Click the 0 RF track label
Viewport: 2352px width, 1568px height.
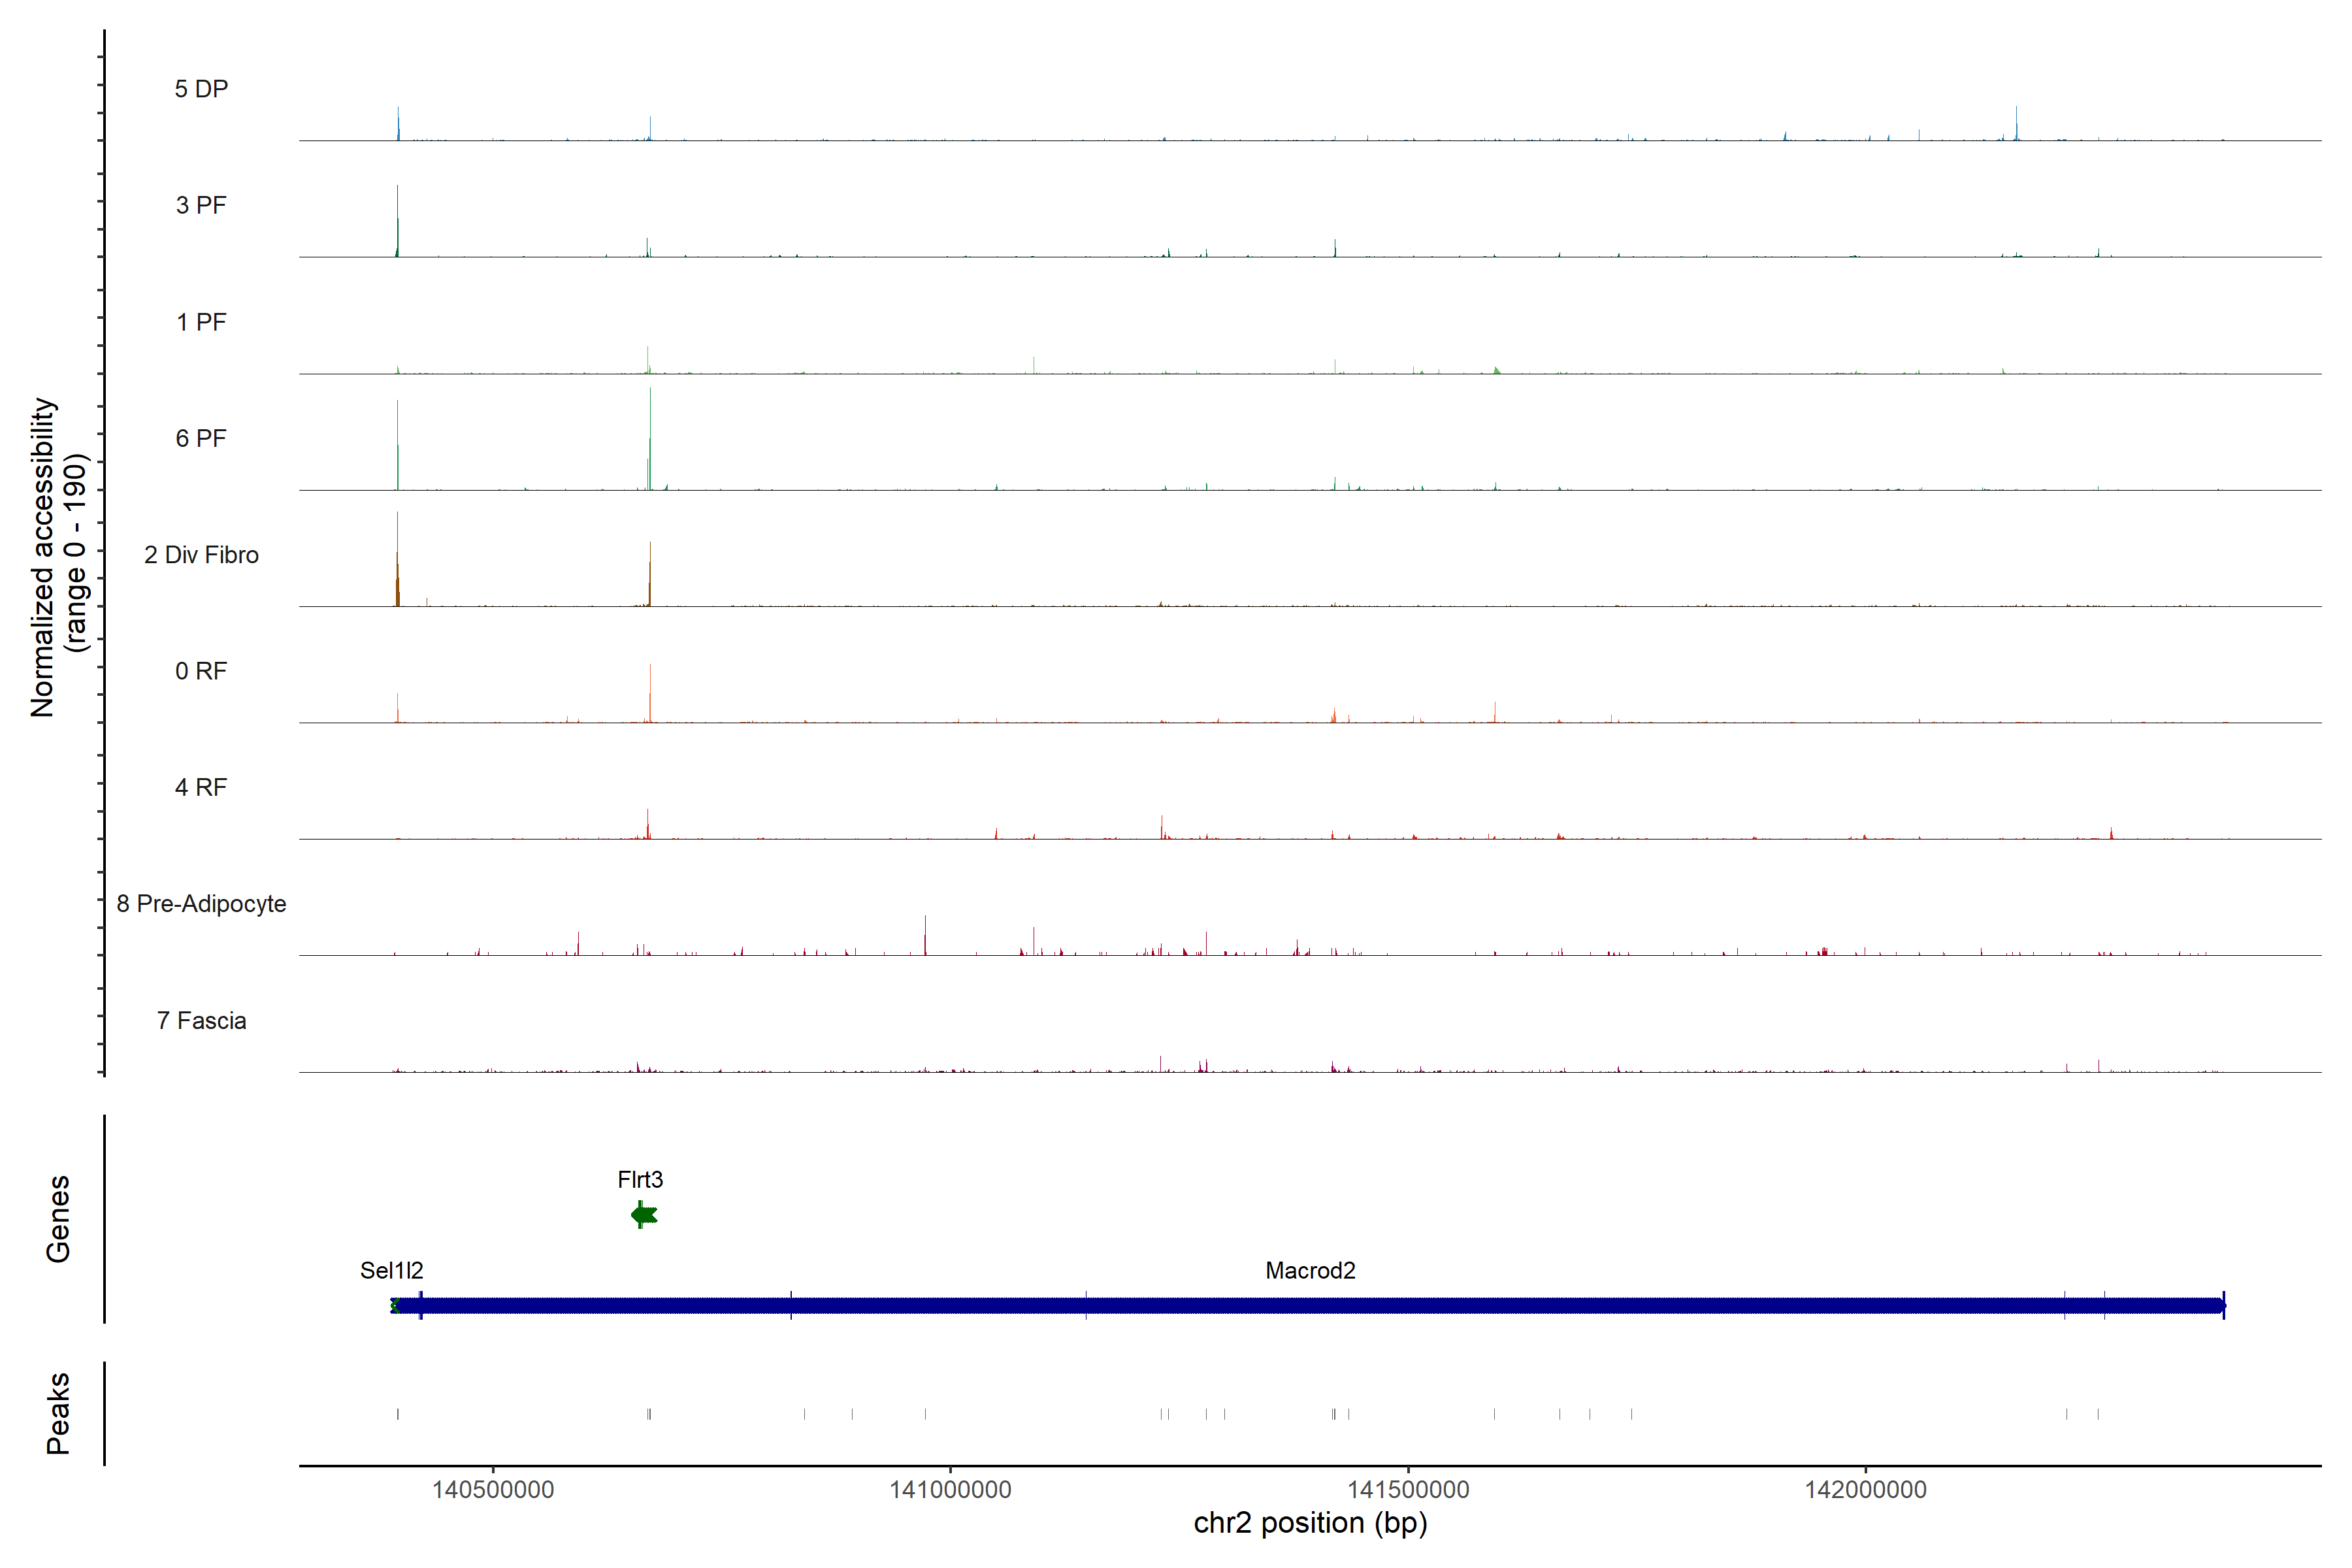201,671
